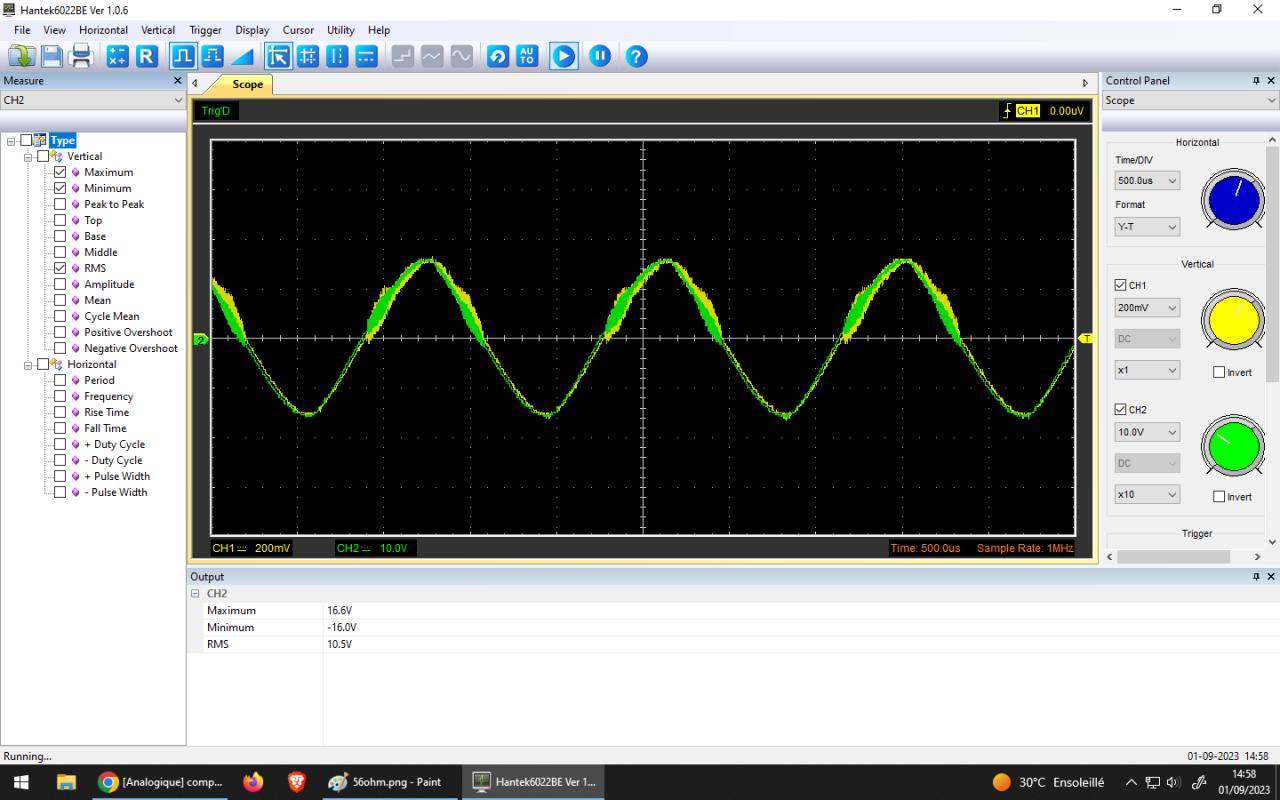Select the Scope tab
The height and width of the screenshot is (800, 1280).
coord(247,85)
